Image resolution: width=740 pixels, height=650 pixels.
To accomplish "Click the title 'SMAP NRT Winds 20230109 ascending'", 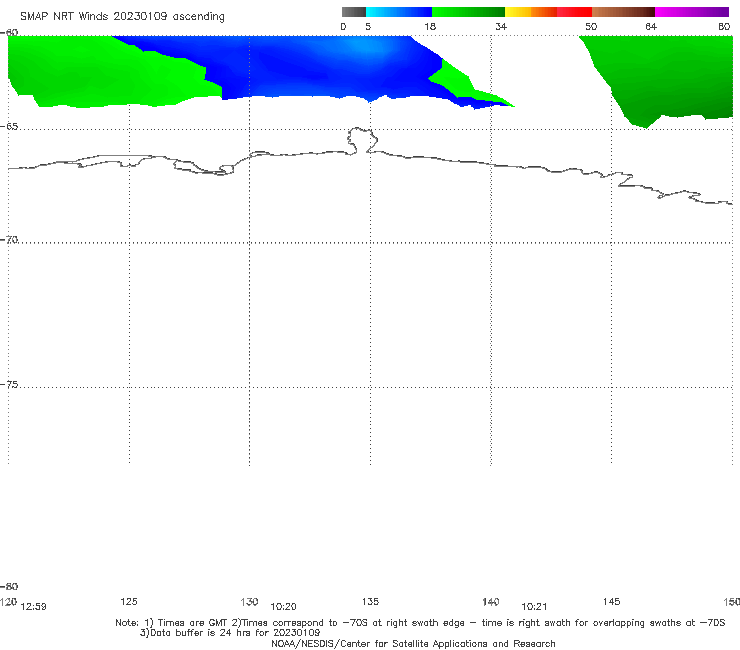I will coord(122,17).
